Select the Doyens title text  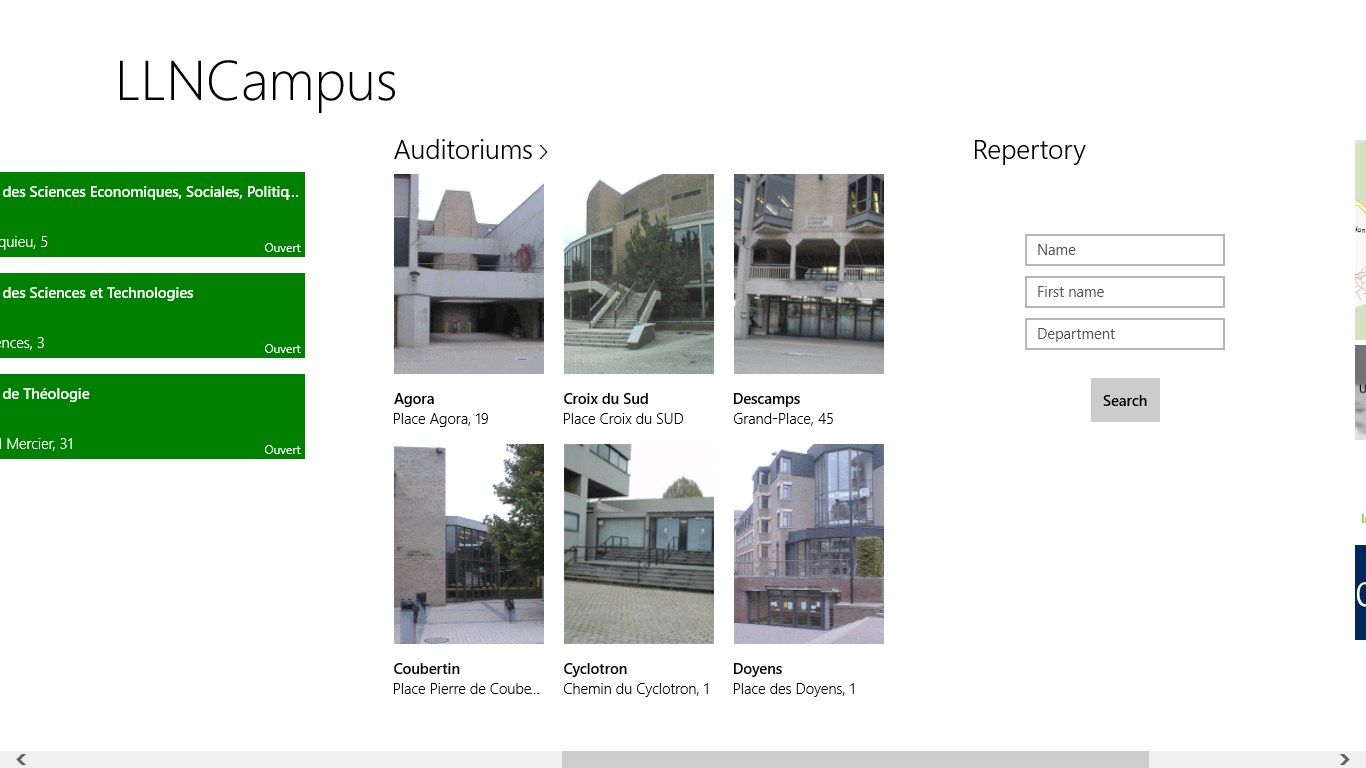758,669
